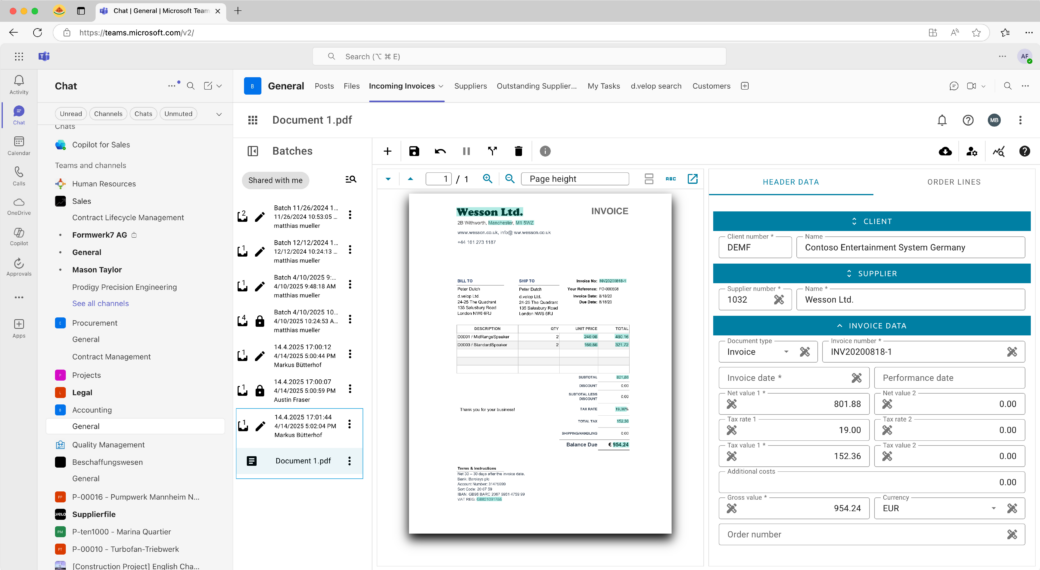This screenshot has width=1040, height=570.
Task: Open Approvals in the Teams sidebar
Action: pyautogui.click(x=19, y=267)
